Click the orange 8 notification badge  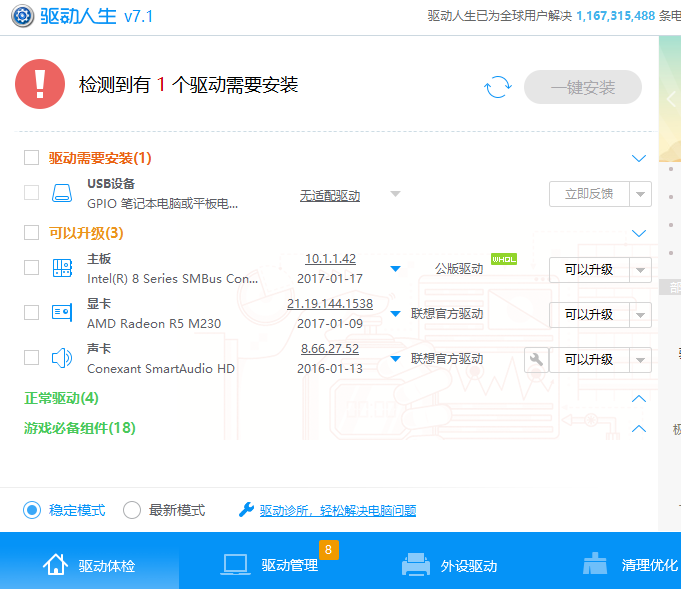click(329, 549)
